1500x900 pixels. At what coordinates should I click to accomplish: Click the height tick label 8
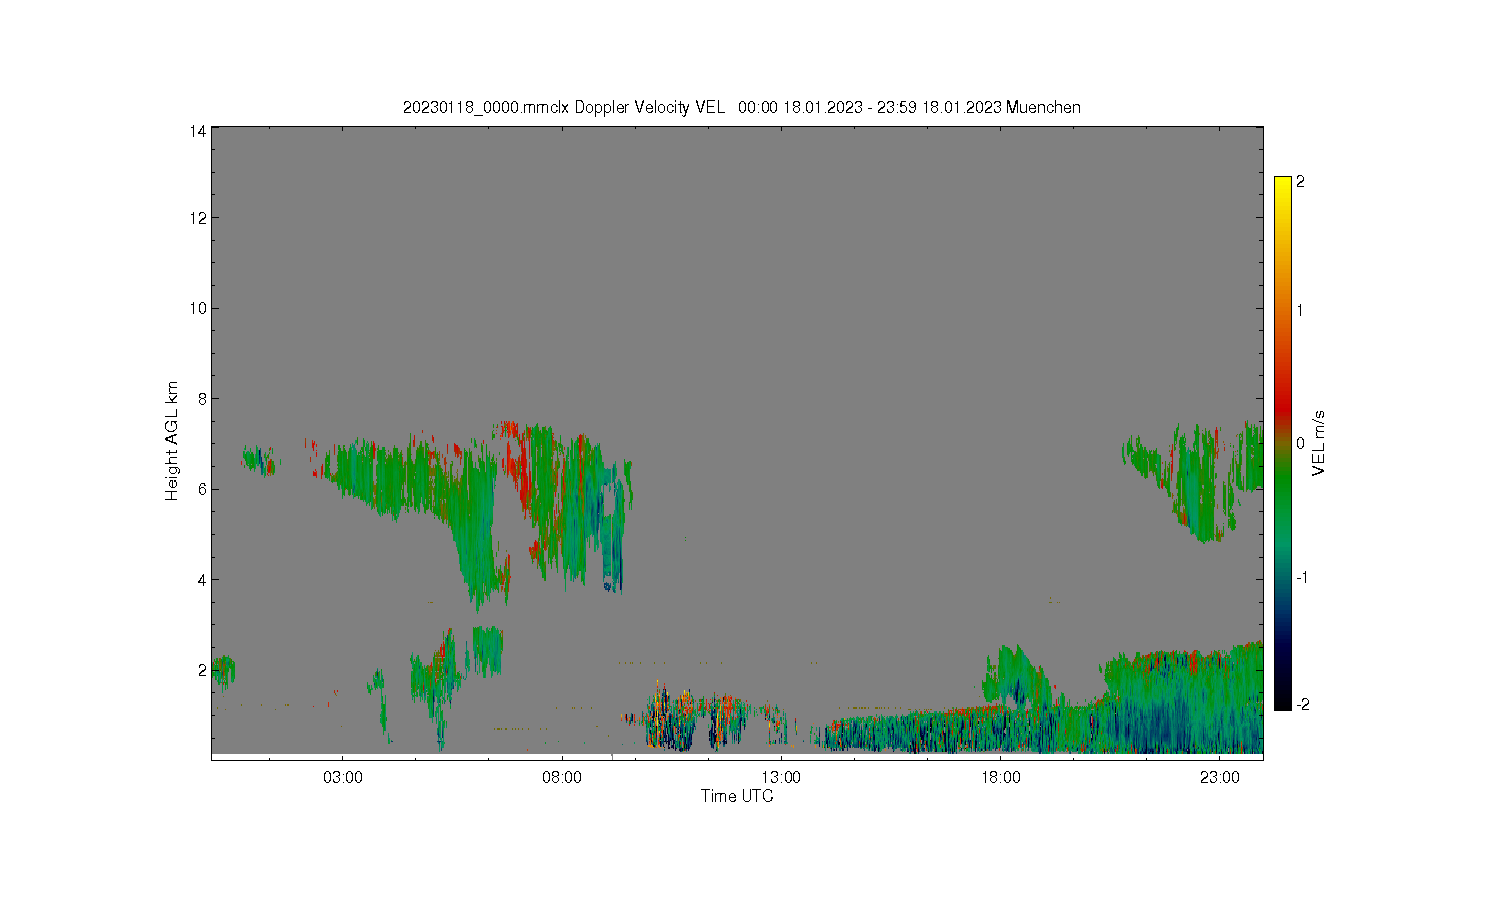(x=202, y=398)
